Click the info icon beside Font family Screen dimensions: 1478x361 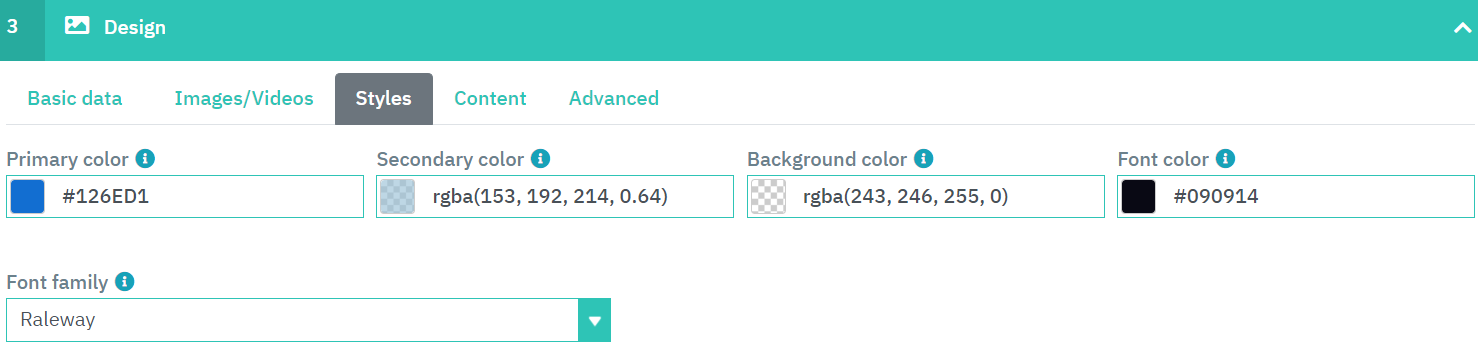pos(124,282)
